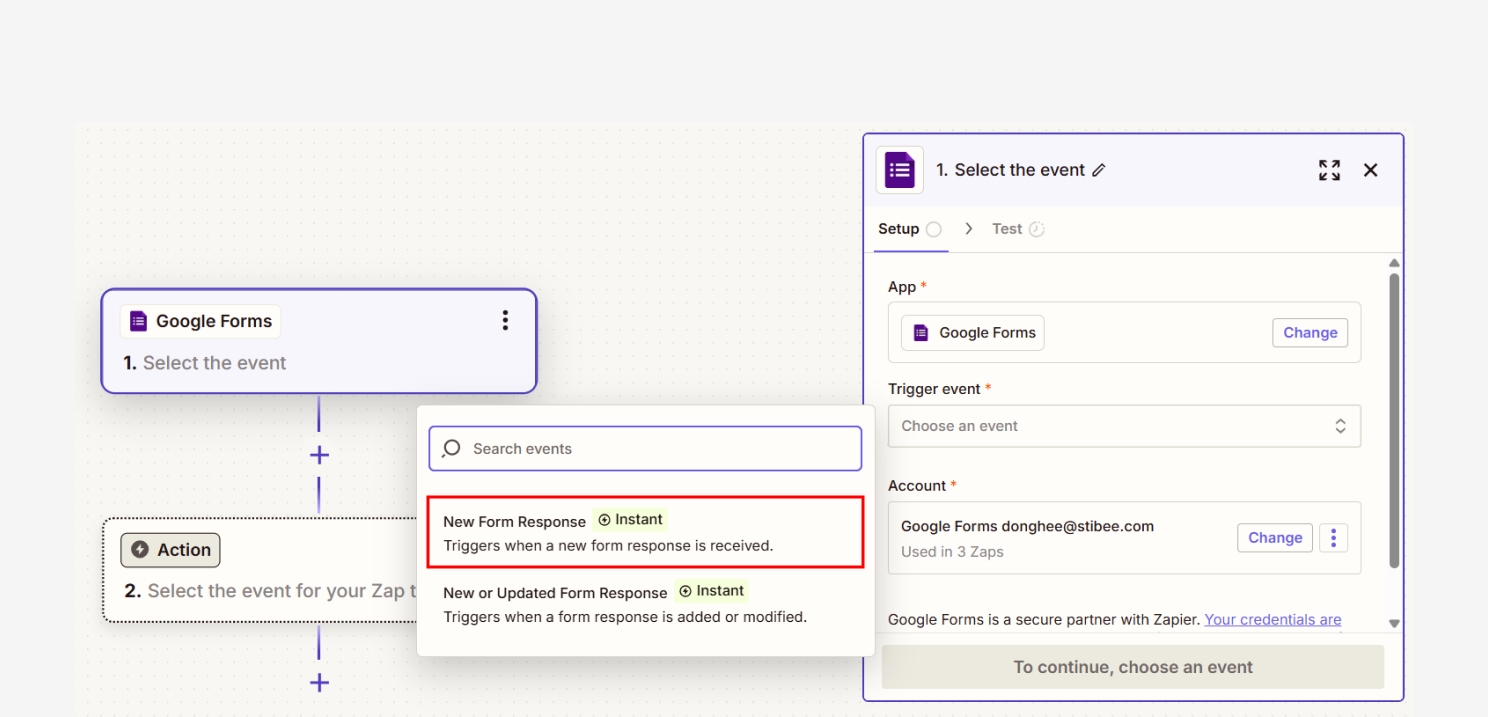
Task: Click chevron between Setup and Test
Action: (968, 229)
